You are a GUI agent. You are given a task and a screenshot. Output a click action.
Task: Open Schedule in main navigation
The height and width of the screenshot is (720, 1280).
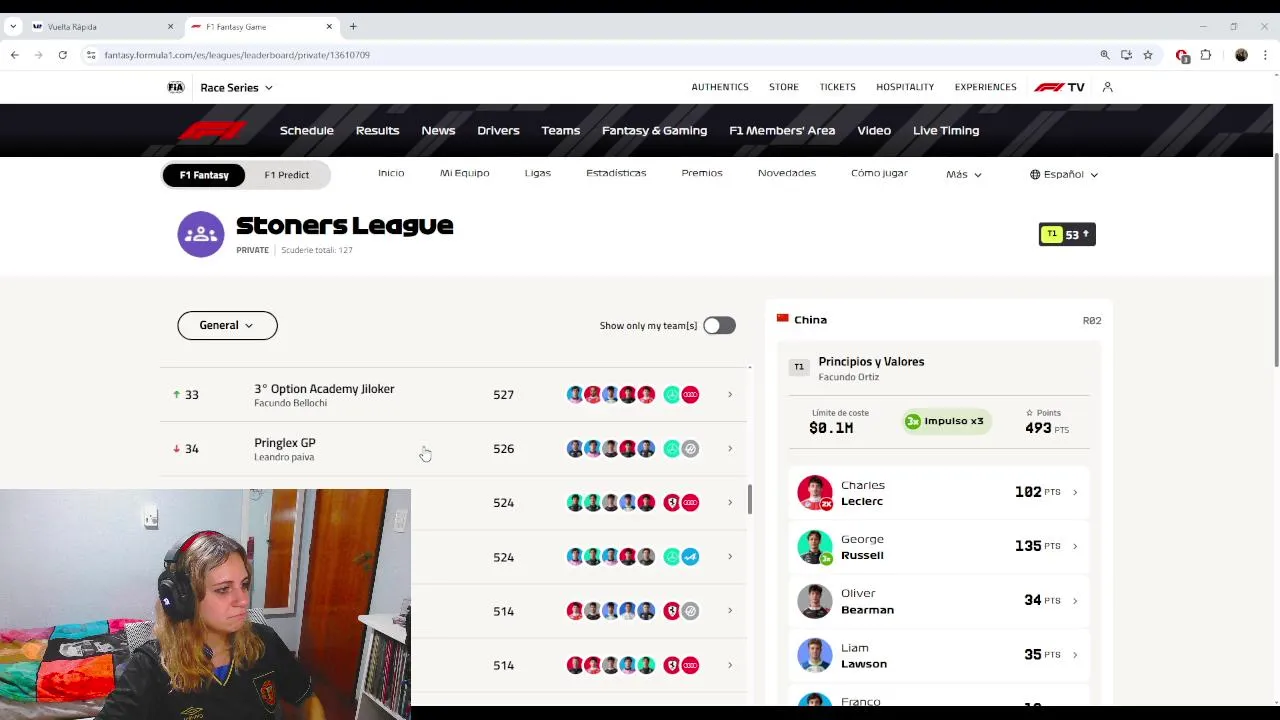pyautogui.click(x=307, y=131)
